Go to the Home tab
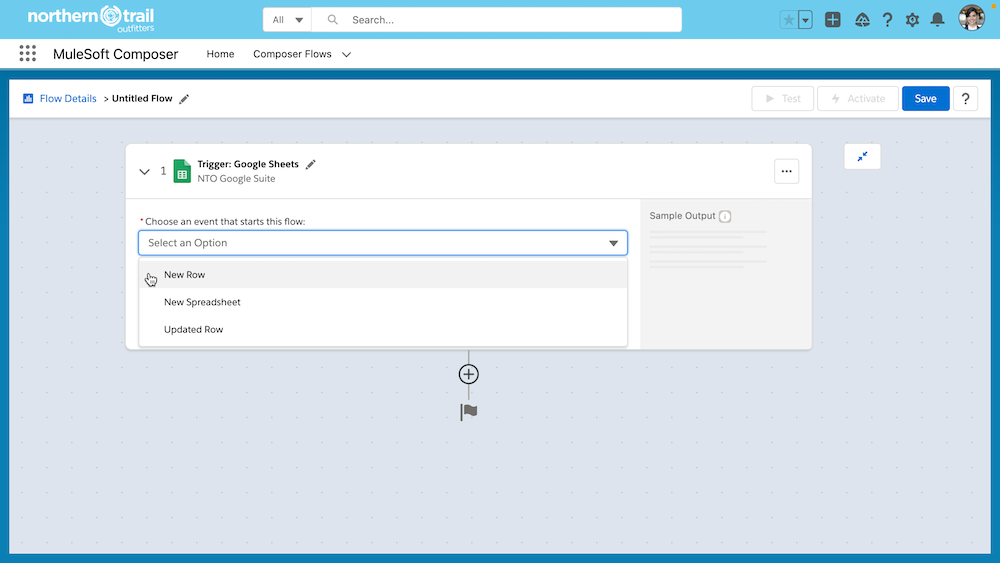This screenshot has width=1000, height=563. pyautogui.click(x=220, y=54)
